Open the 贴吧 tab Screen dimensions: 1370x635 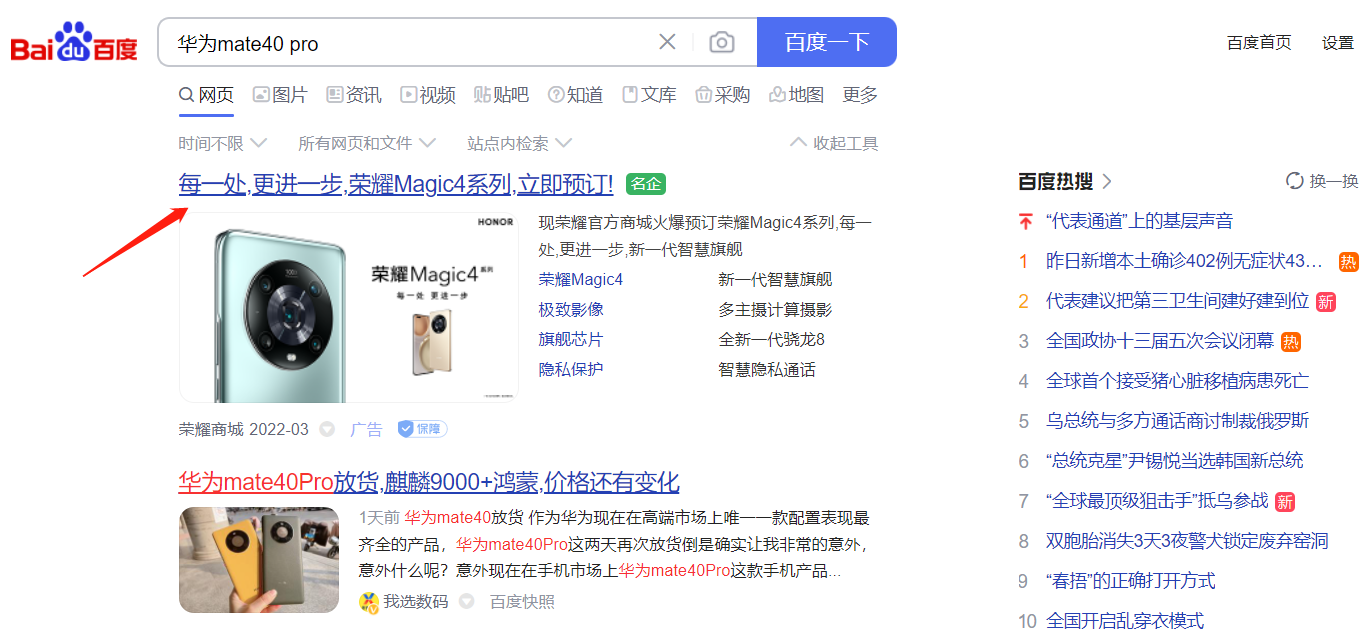pos(501,95)
